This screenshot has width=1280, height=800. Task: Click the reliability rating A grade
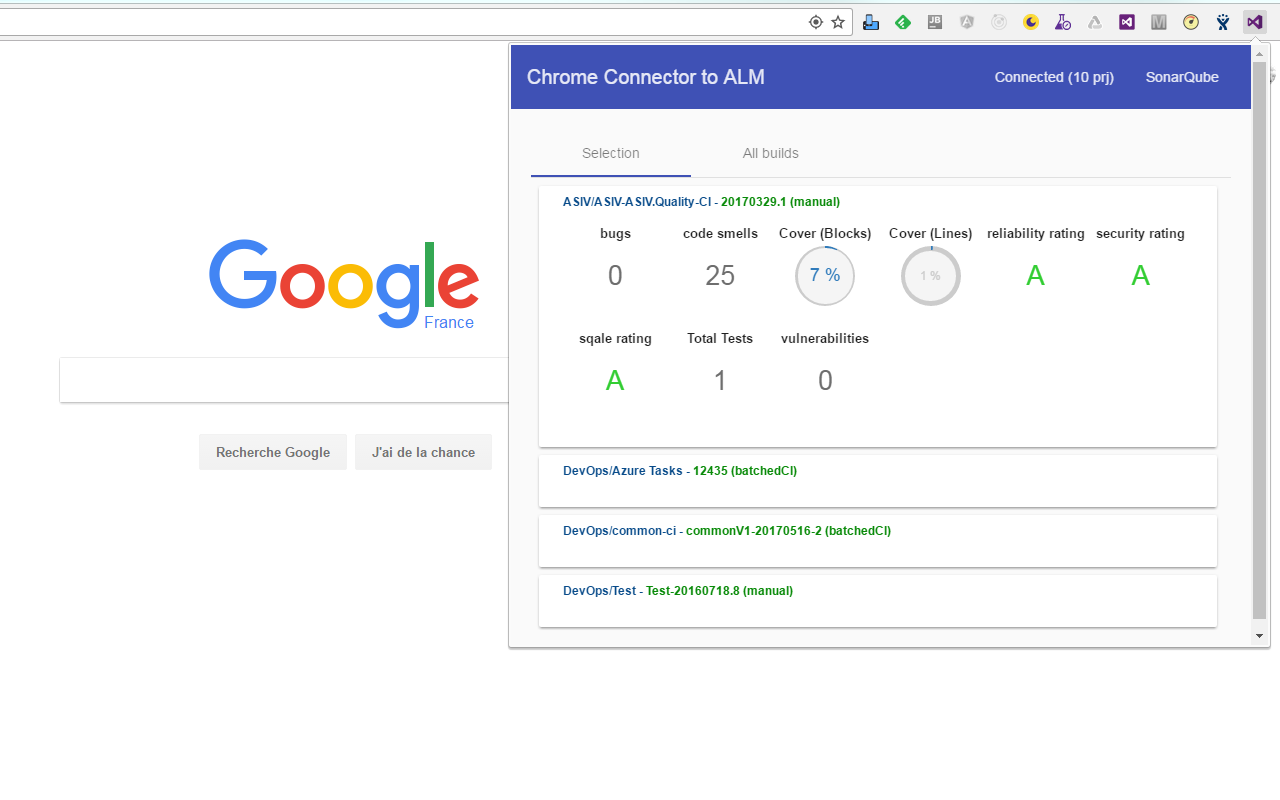click(x=1036, y=276)
